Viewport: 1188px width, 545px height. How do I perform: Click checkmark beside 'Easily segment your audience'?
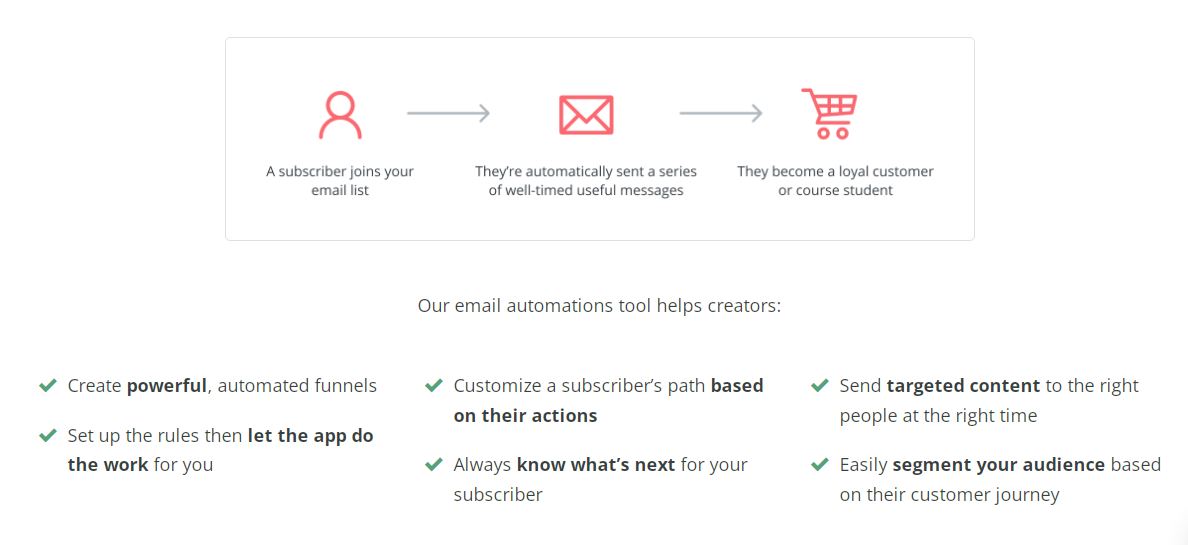[820, 465]
